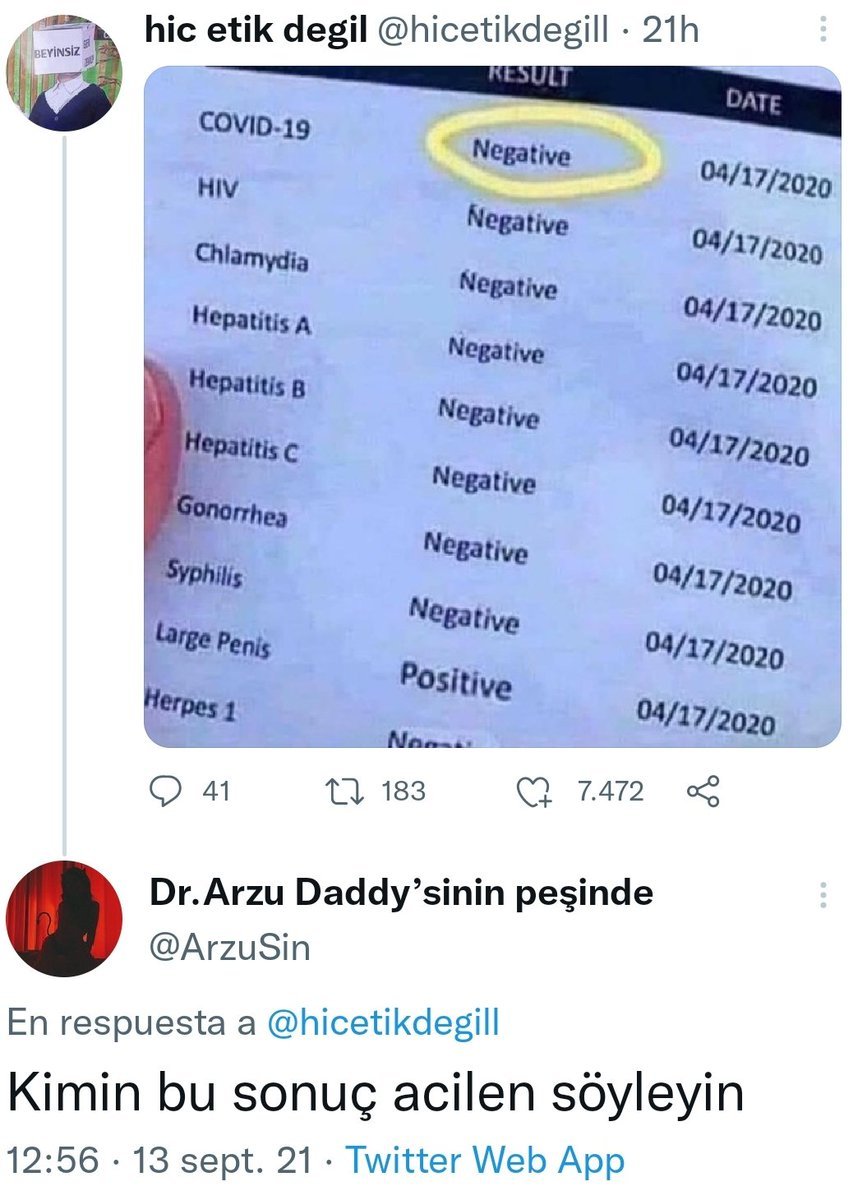Like the tweet with the heart icon
Viewport: 867px width, 1200px height.
(x=534, y=793)
